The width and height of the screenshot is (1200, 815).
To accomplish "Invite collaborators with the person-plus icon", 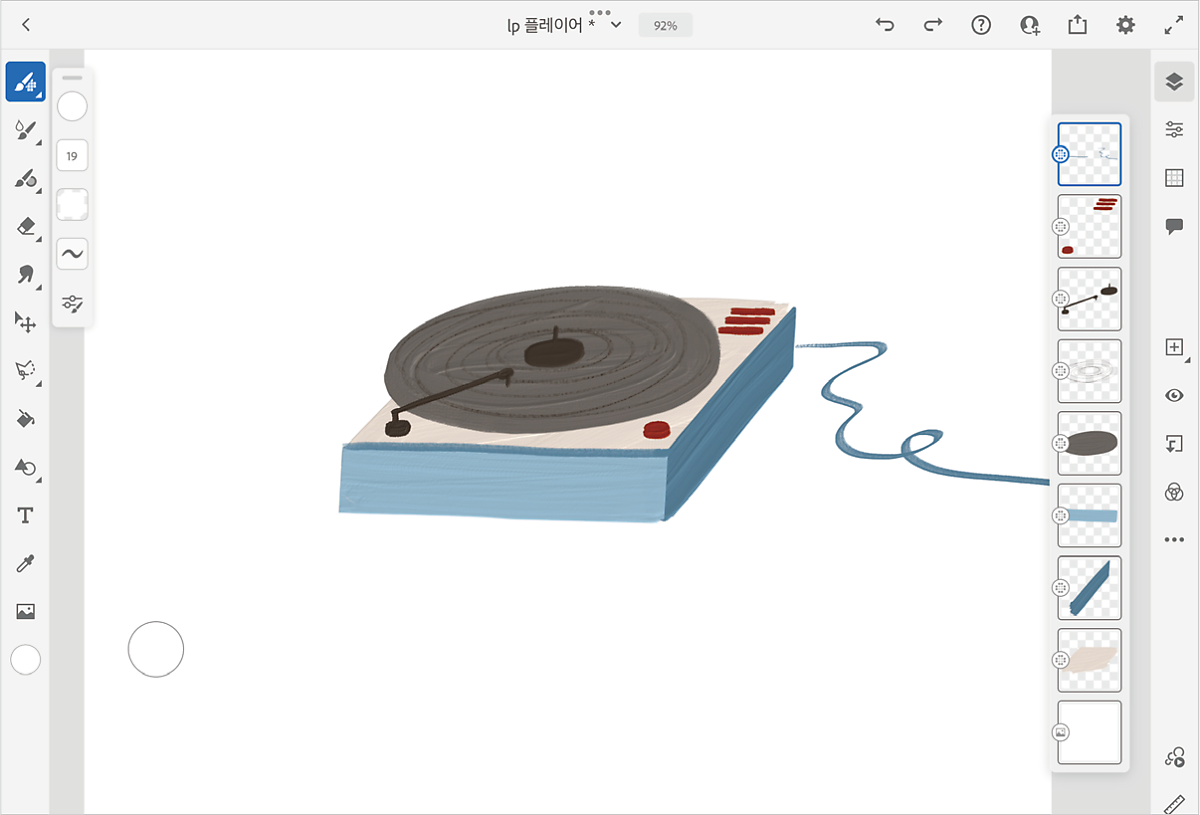I will tap(1029, 25).
